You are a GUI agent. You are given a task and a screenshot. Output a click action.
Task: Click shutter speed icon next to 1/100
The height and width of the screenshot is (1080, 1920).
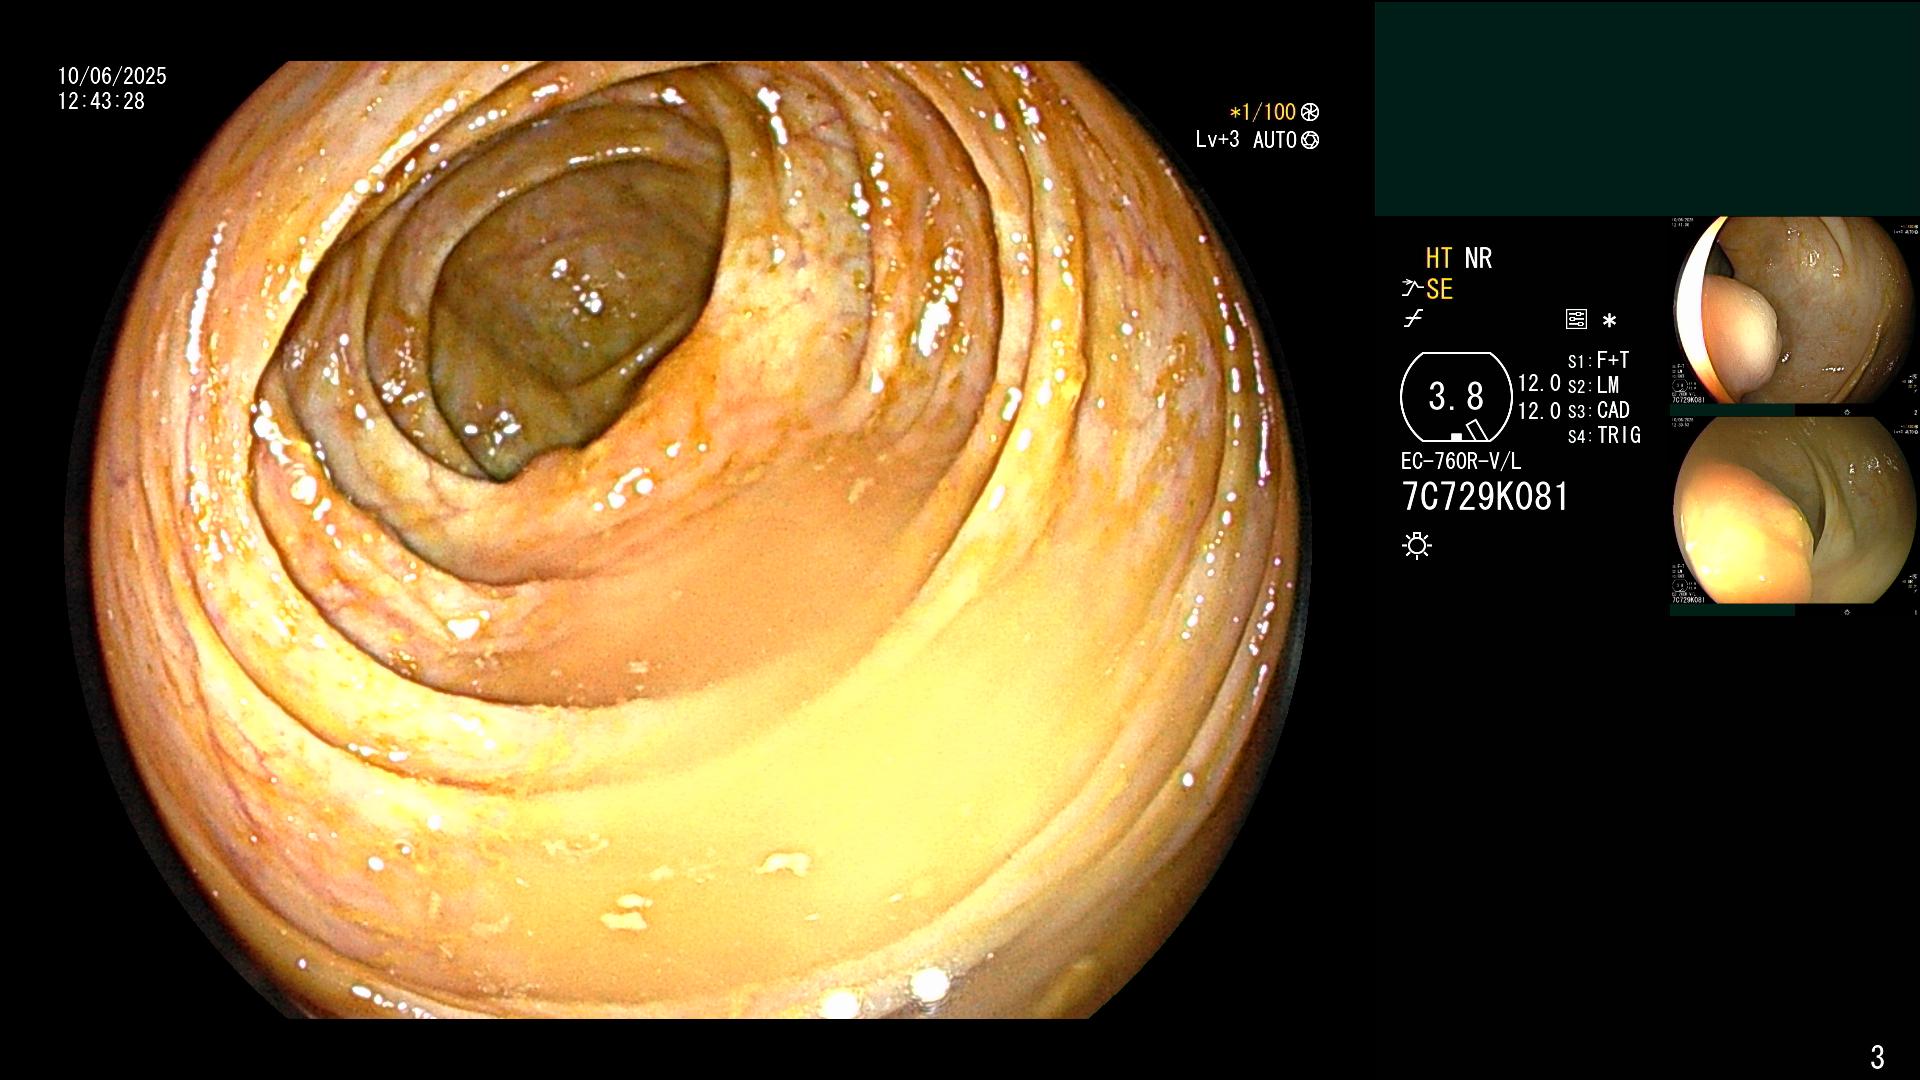(x=1310, y=112)
